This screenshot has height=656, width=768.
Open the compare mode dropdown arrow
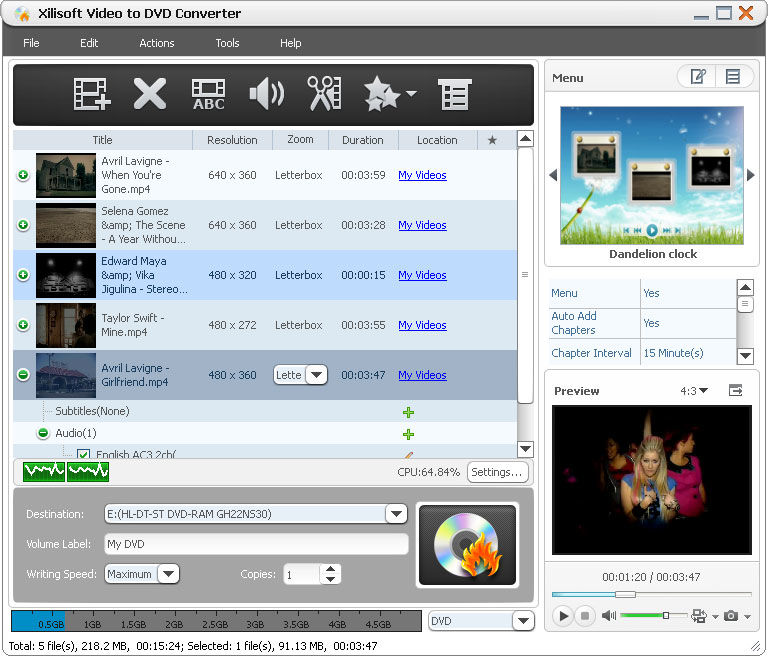coord(715,616)
